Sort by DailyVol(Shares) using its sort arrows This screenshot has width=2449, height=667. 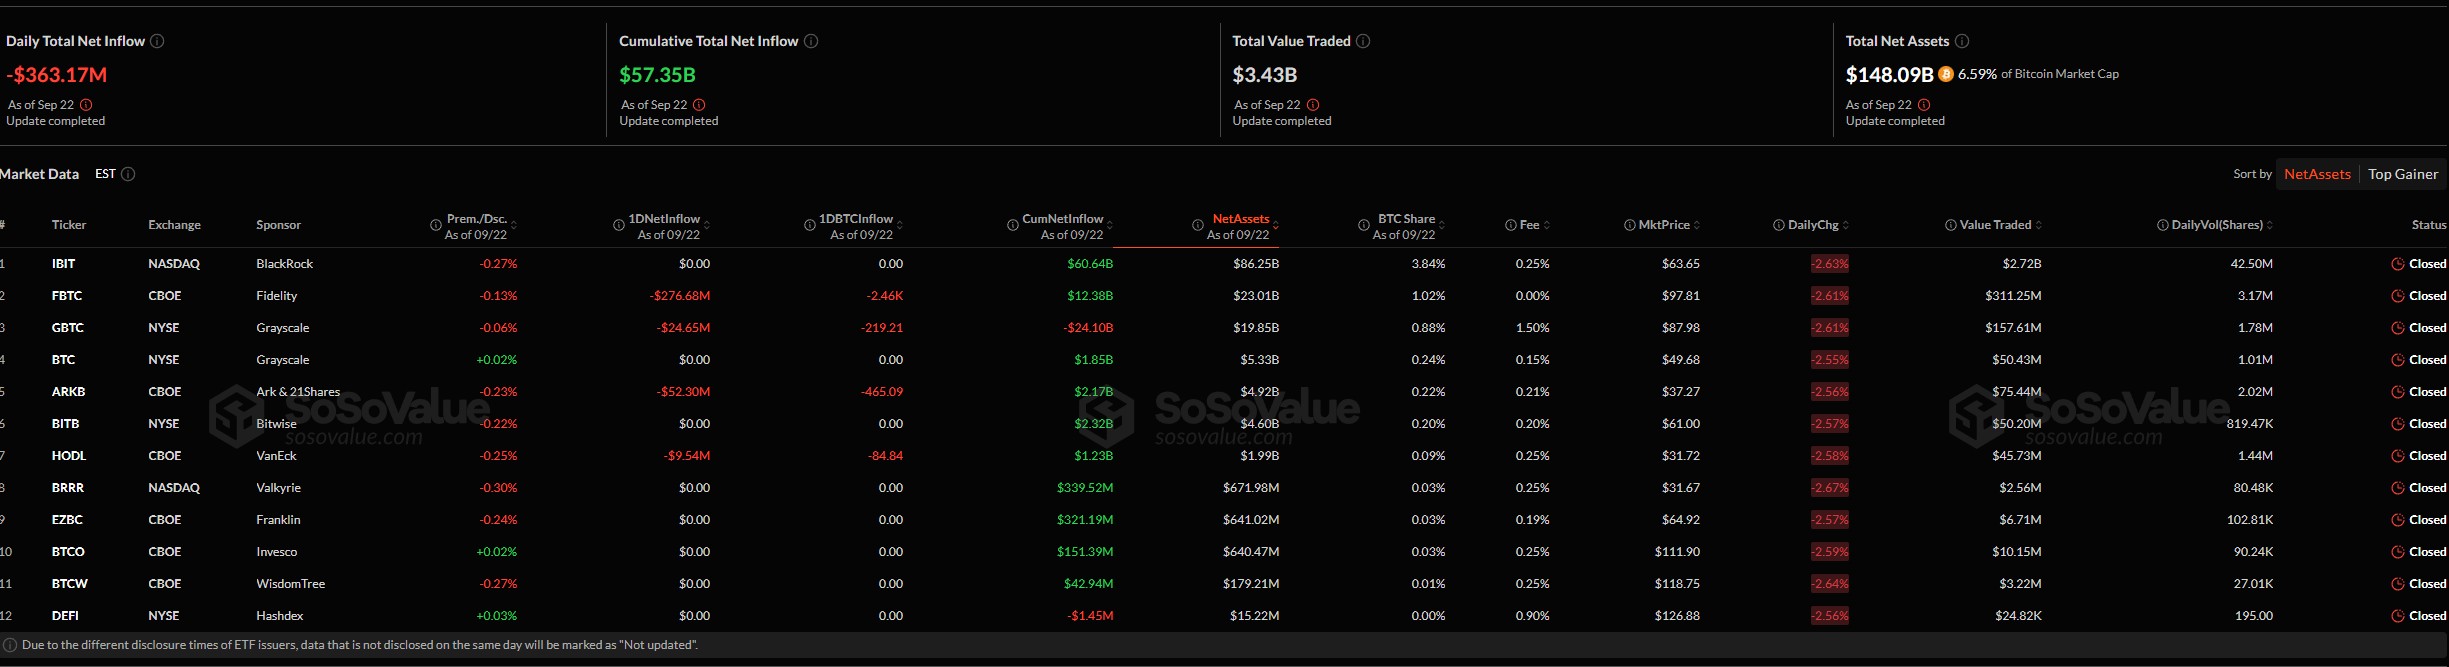tap(2270, 225)
